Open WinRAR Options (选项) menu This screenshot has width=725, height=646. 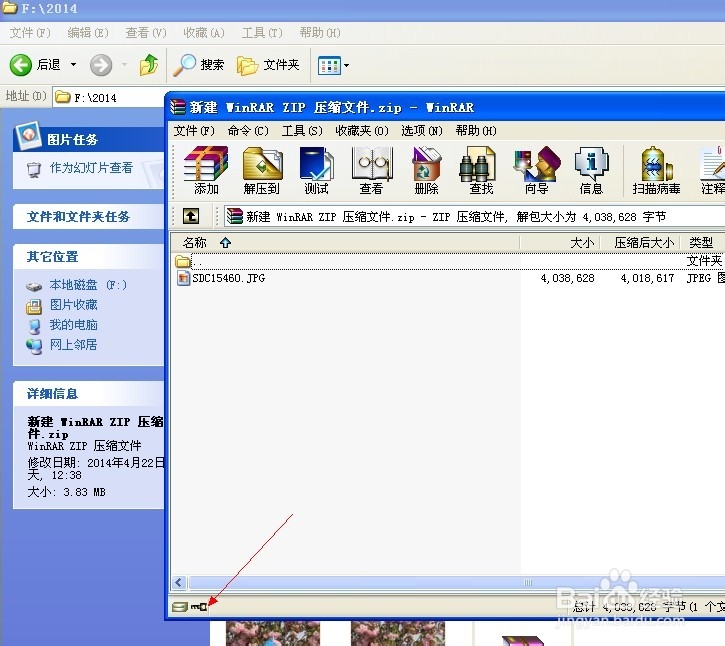tap(422, 131)
